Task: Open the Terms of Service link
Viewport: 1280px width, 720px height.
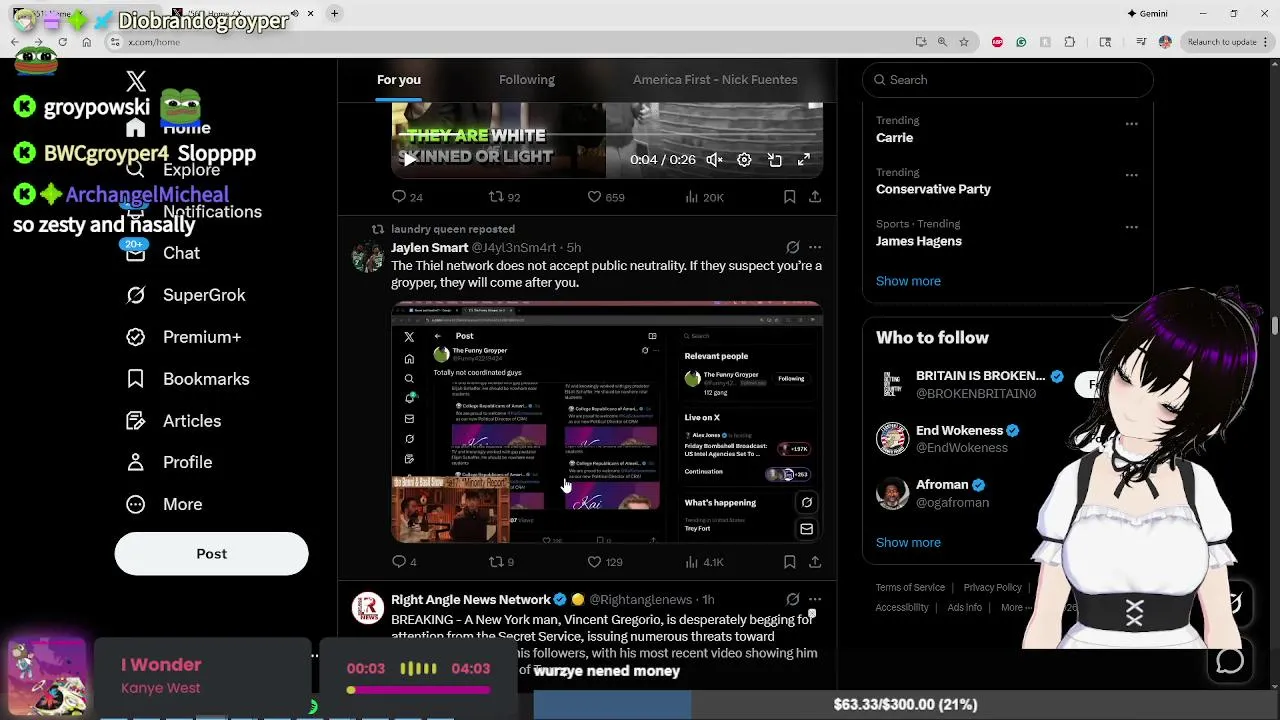Action: pos(910,588)
